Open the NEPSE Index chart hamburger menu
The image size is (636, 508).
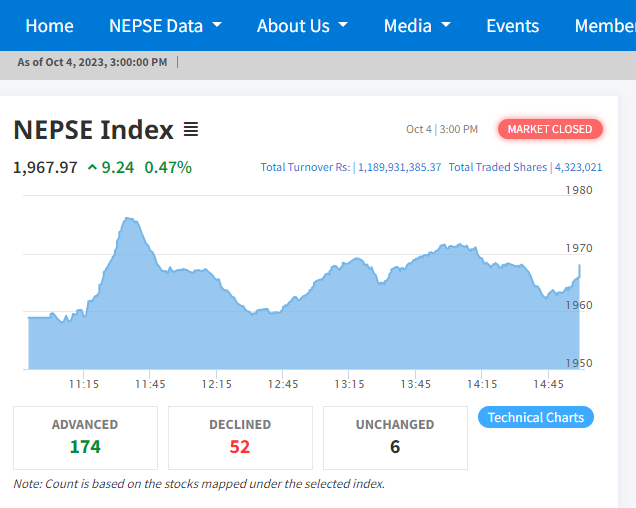(x=191, y=130)
